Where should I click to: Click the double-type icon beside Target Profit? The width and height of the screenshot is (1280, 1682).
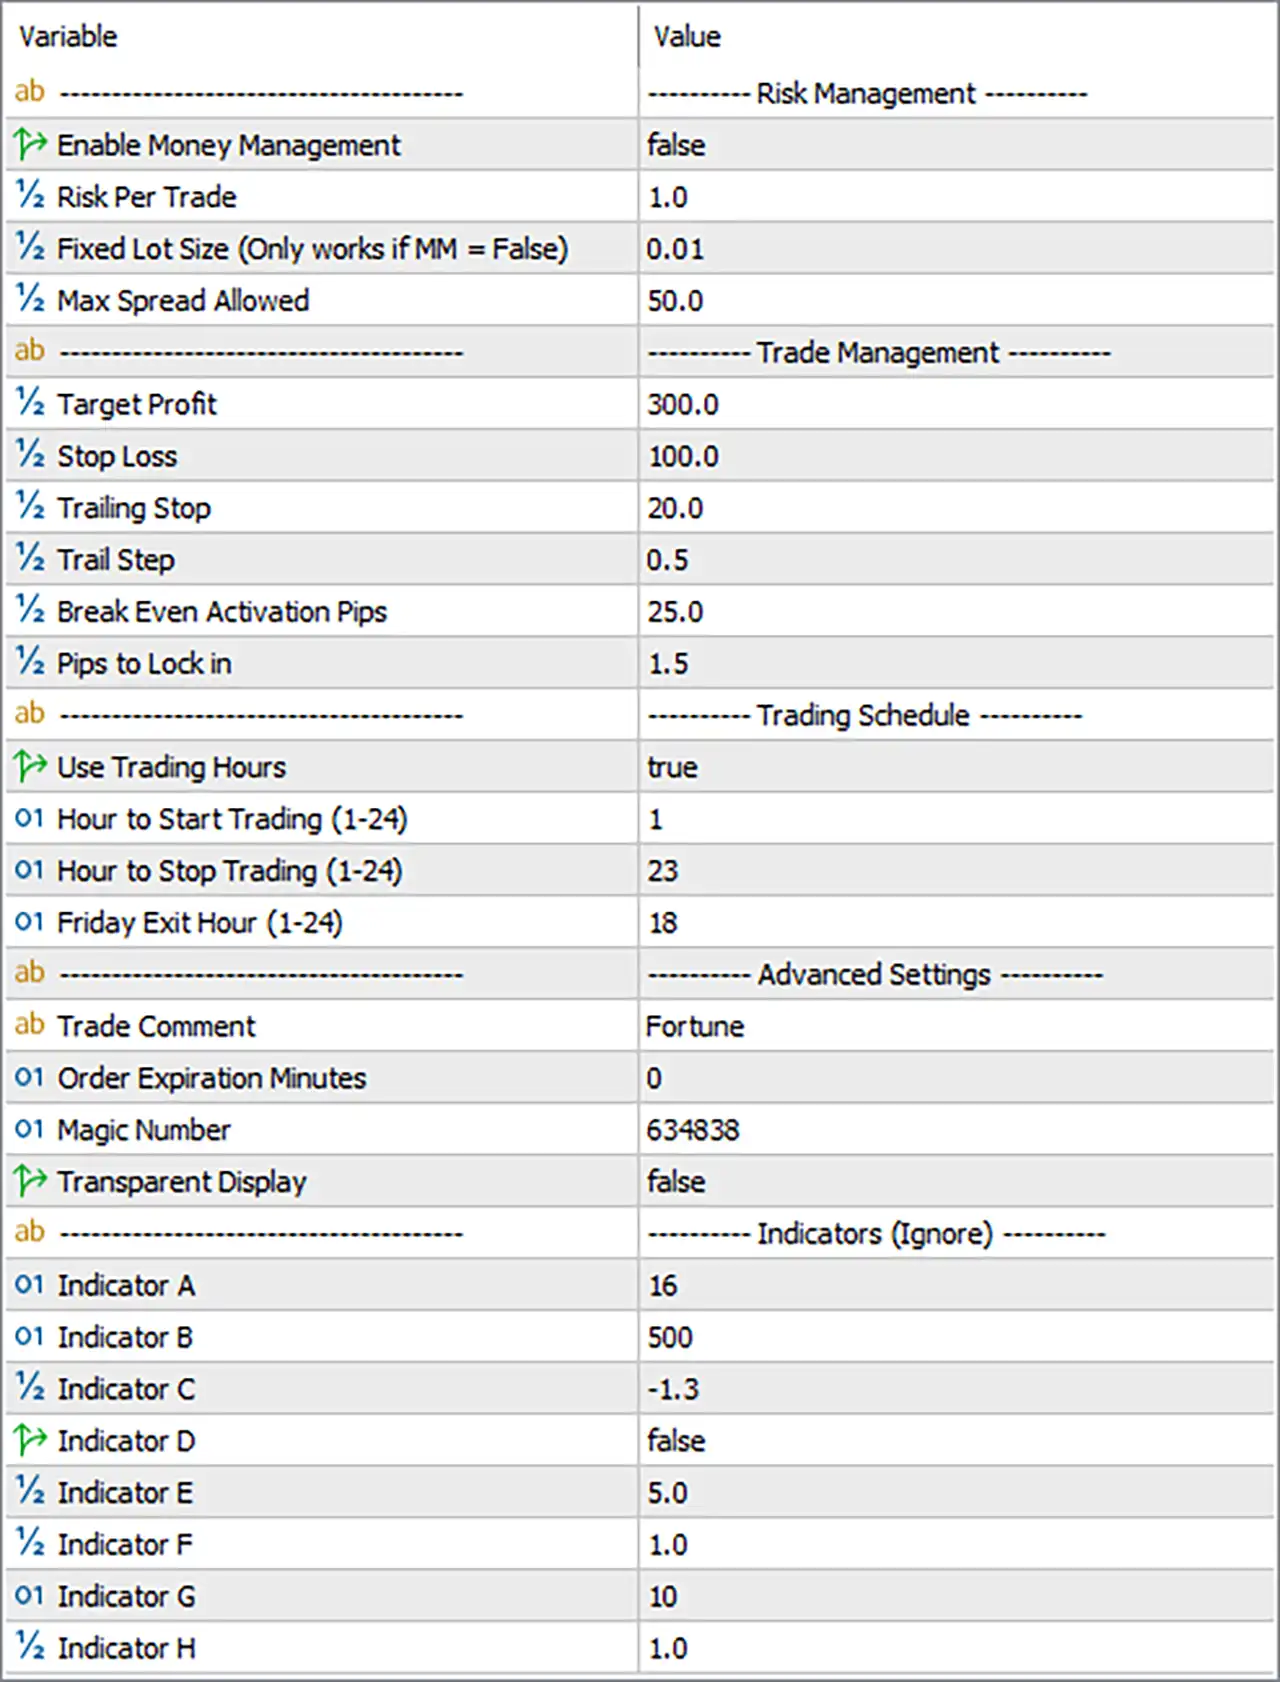30,404
